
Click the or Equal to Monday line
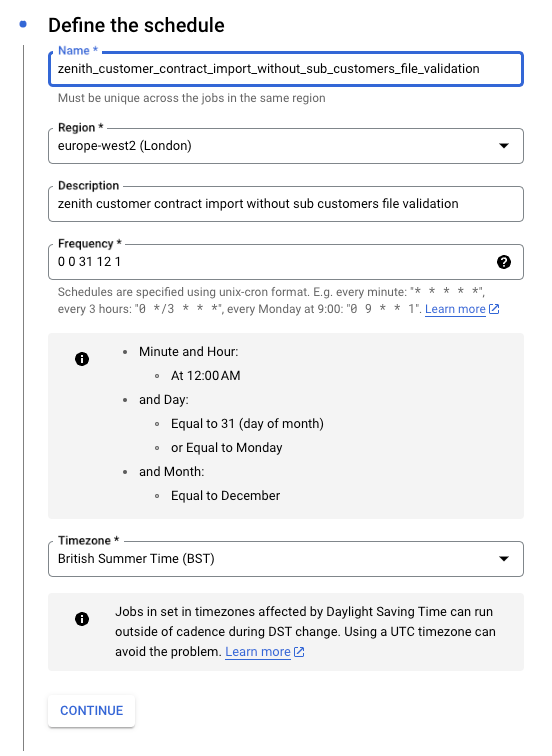click(227, 448)
